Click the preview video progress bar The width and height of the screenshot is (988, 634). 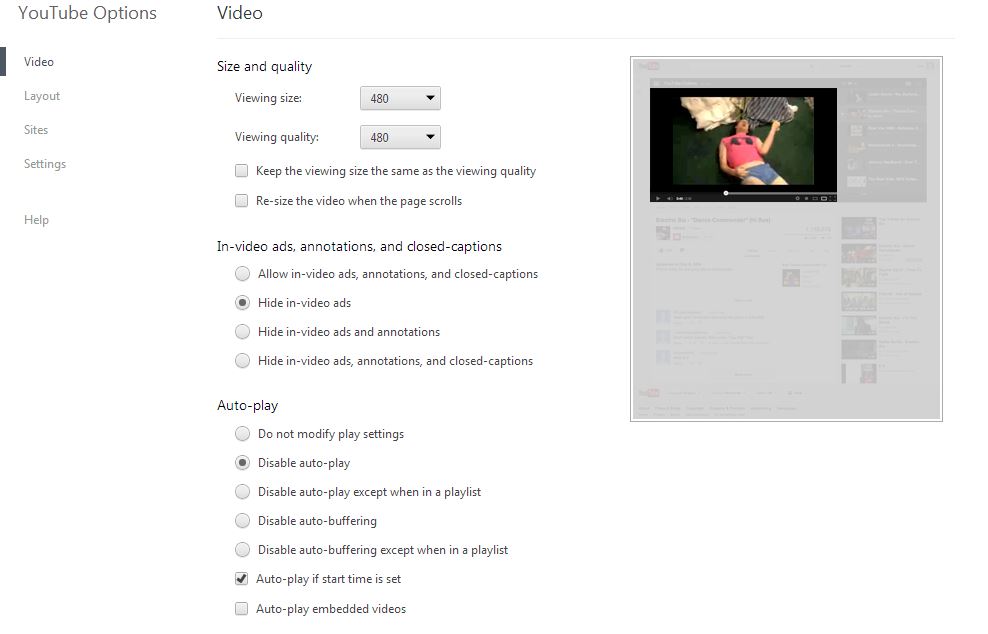tap(744, 193)
